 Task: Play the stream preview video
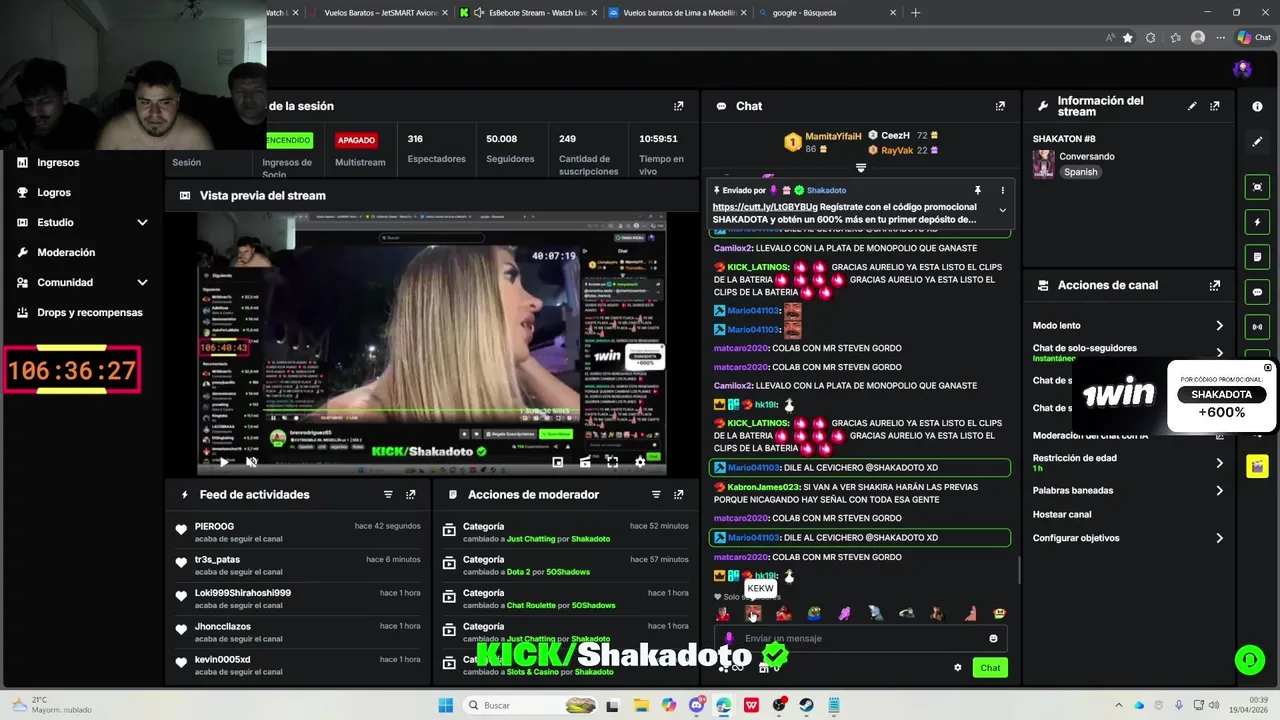[x=223, y=462]
